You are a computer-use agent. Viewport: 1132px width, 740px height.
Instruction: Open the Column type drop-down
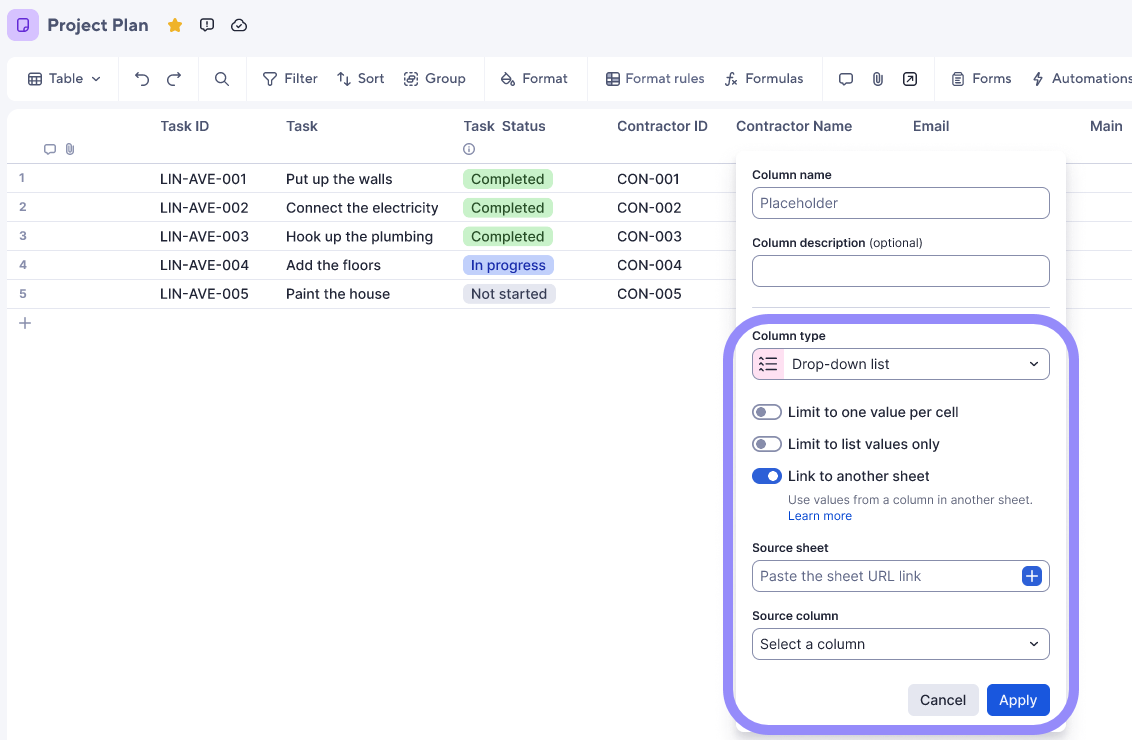[900, 363]
